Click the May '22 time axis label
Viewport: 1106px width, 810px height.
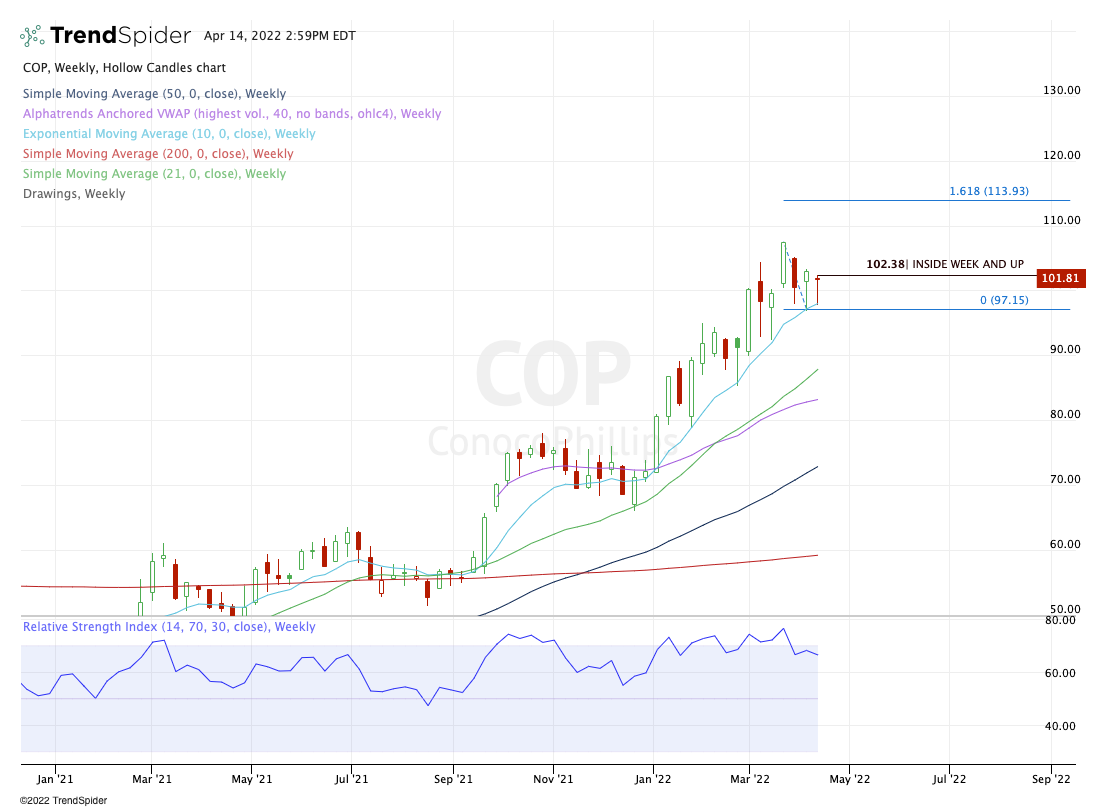[x=849, y=780]
